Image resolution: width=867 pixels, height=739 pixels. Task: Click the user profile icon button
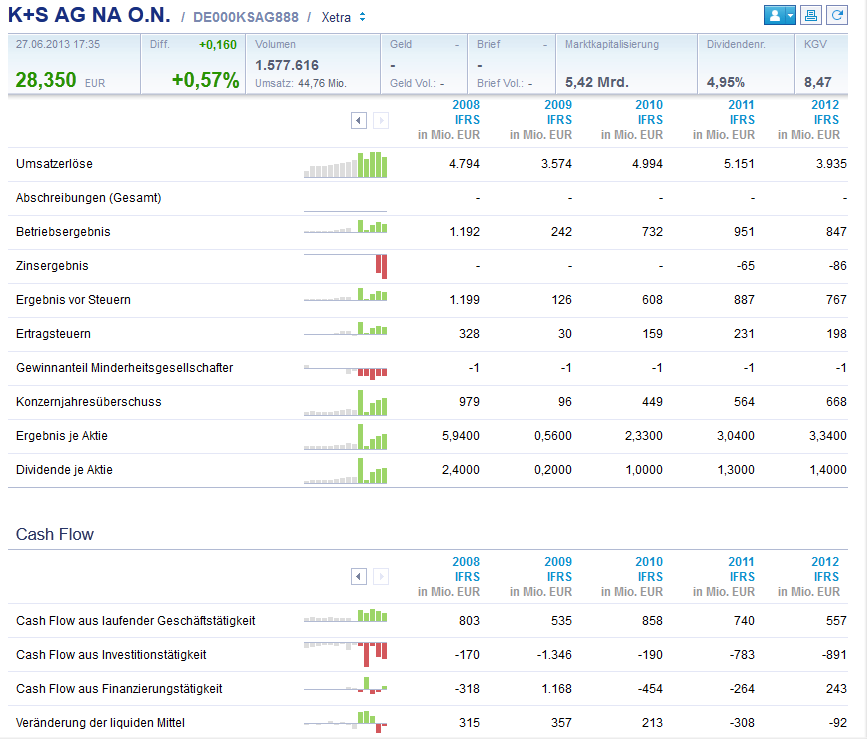[775, 15]
